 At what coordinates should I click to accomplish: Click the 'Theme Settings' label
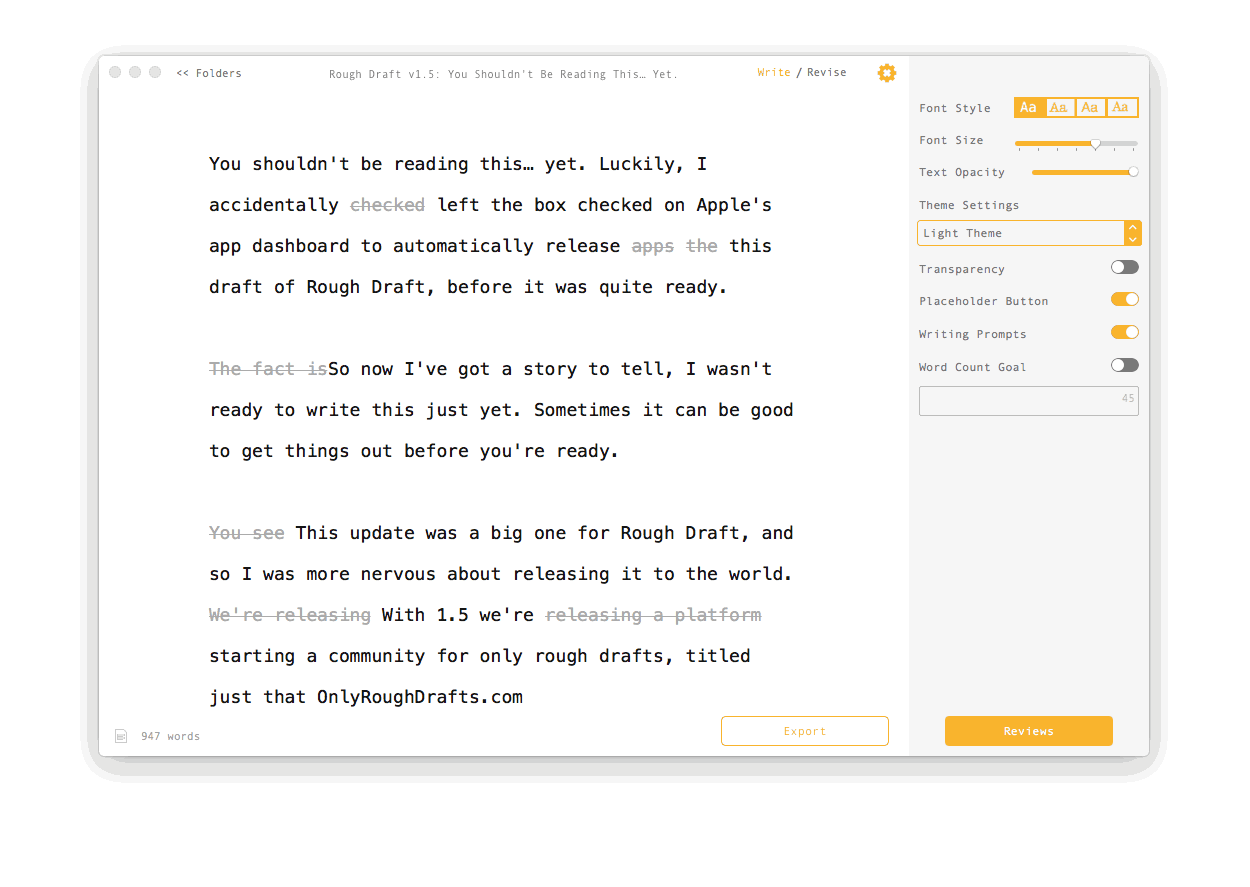click(969, 205)
